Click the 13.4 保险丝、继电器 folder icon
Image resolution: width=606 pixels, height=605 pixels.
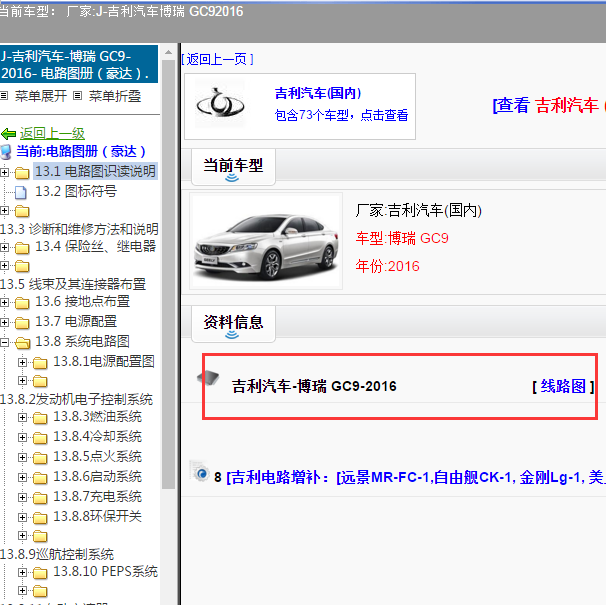(22, 248)
